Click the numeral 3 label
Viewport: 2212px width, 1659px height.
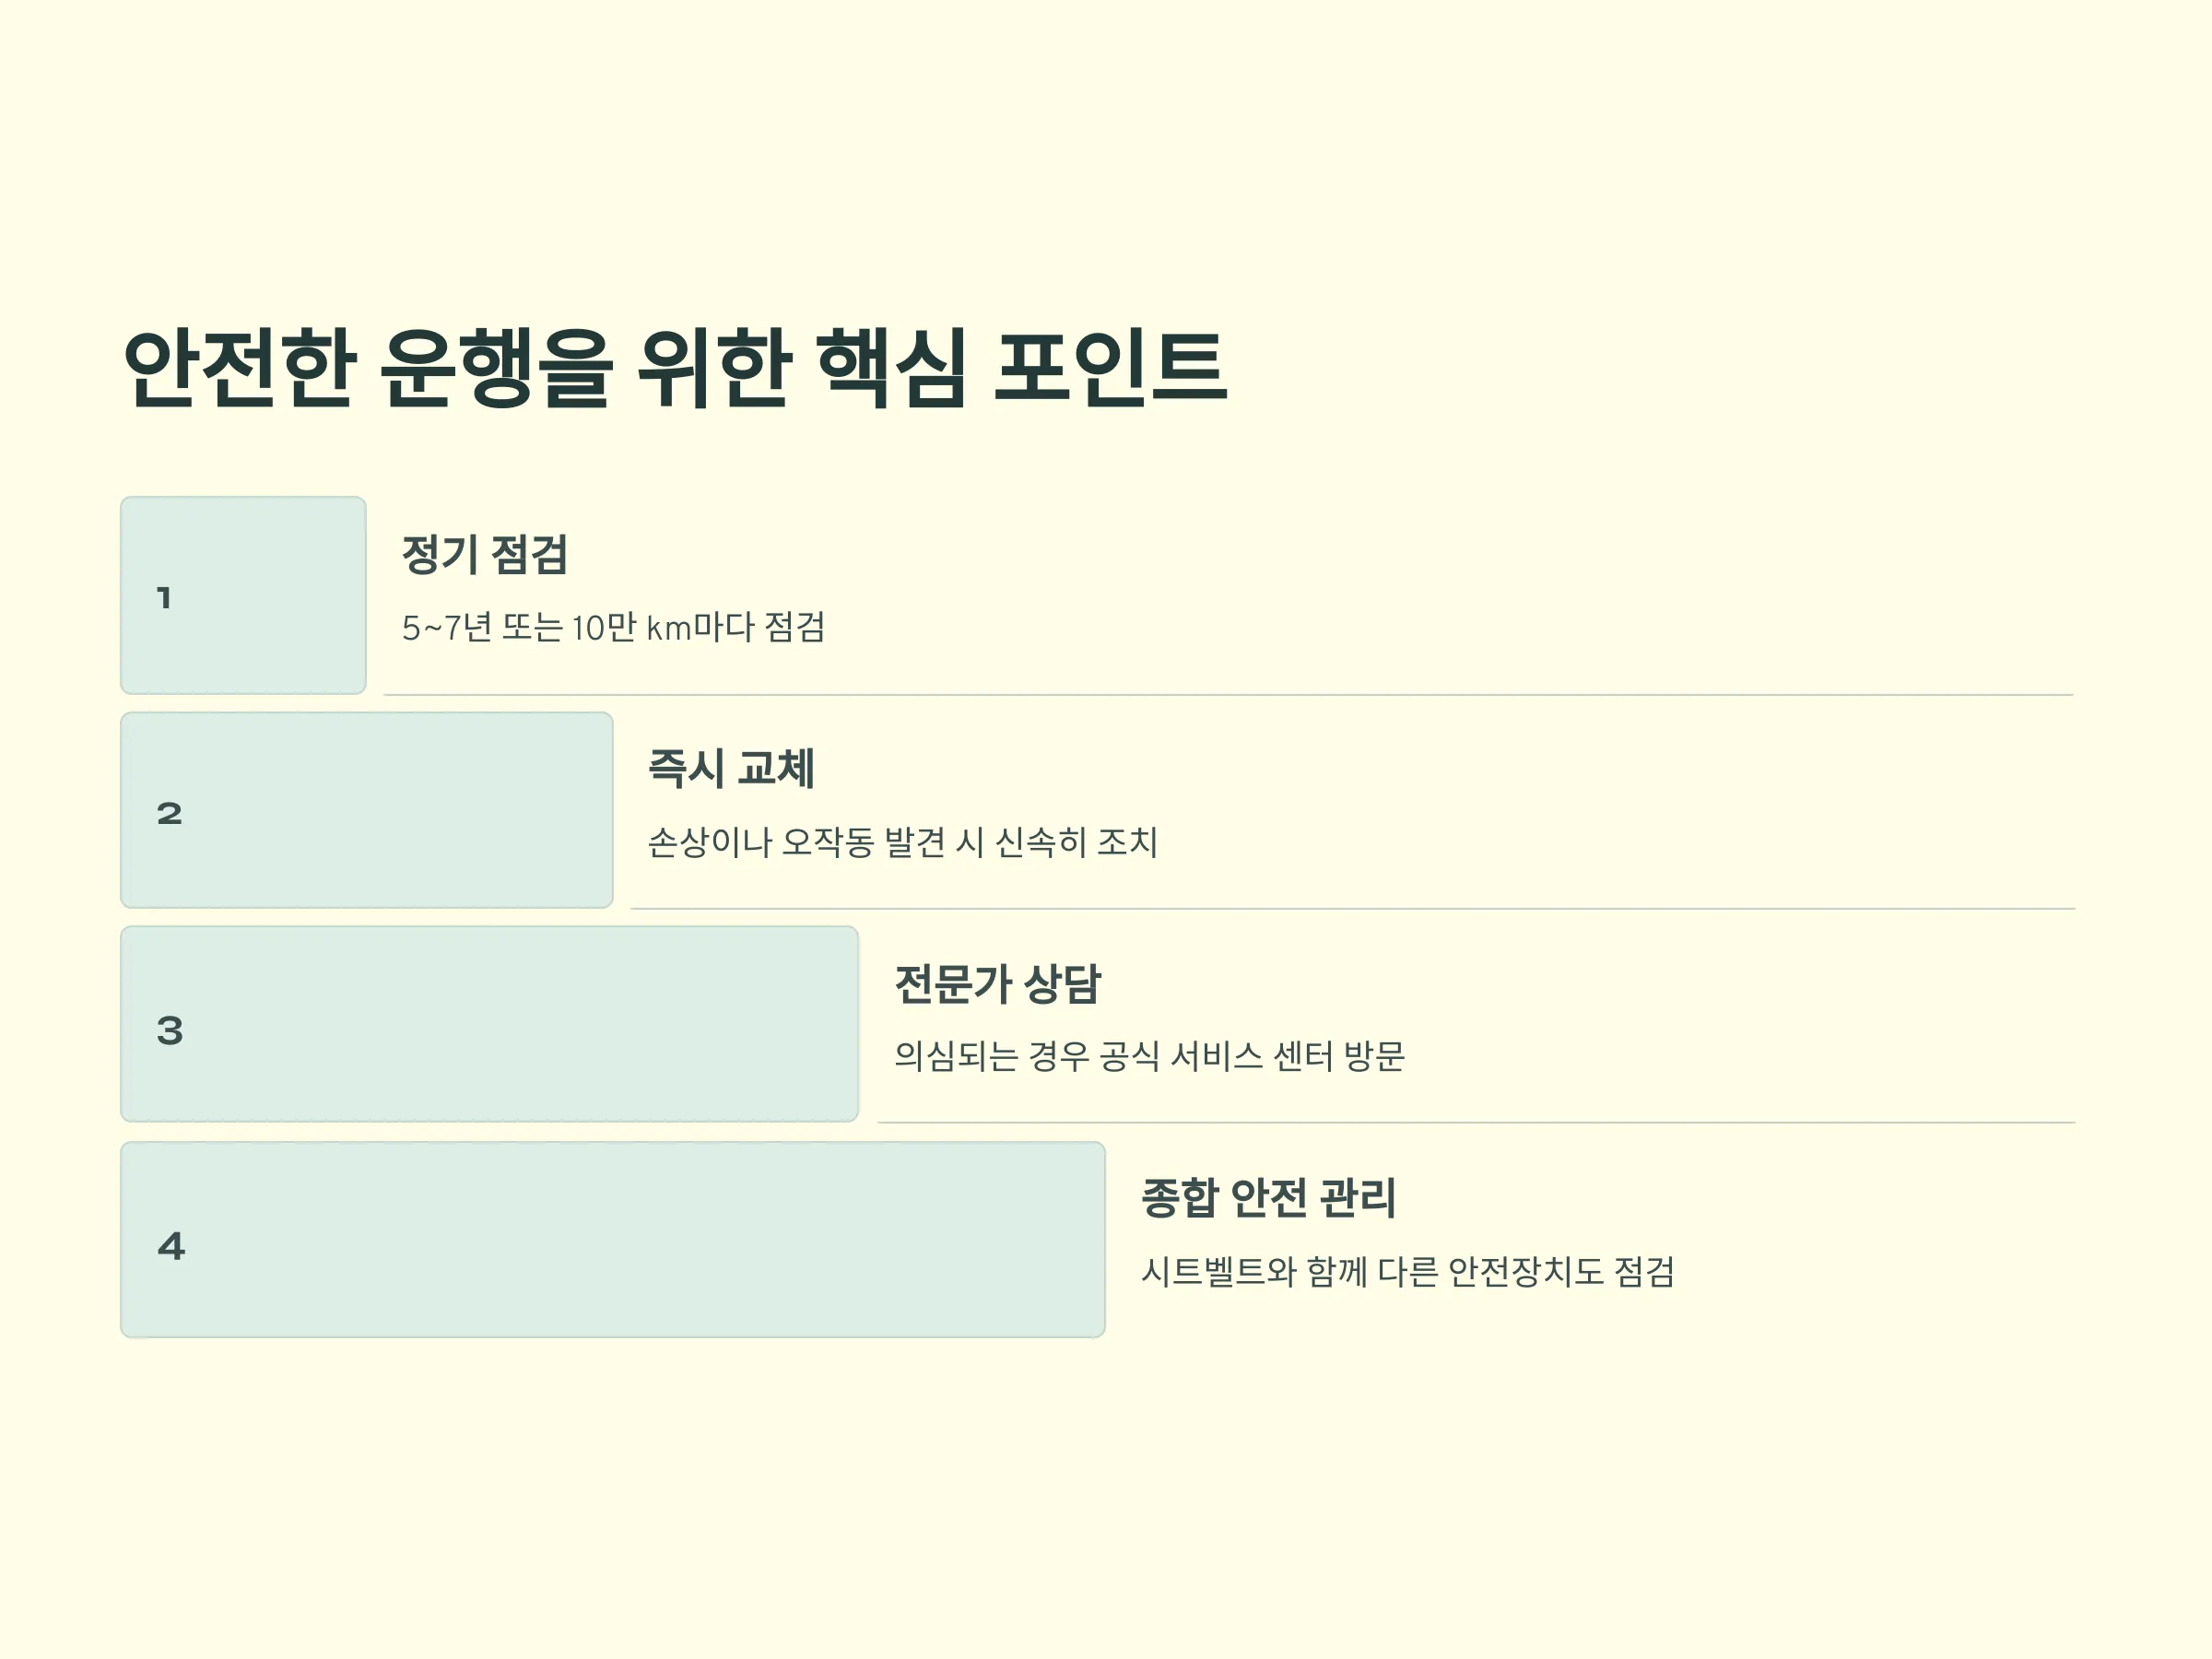click(170, 1030)
